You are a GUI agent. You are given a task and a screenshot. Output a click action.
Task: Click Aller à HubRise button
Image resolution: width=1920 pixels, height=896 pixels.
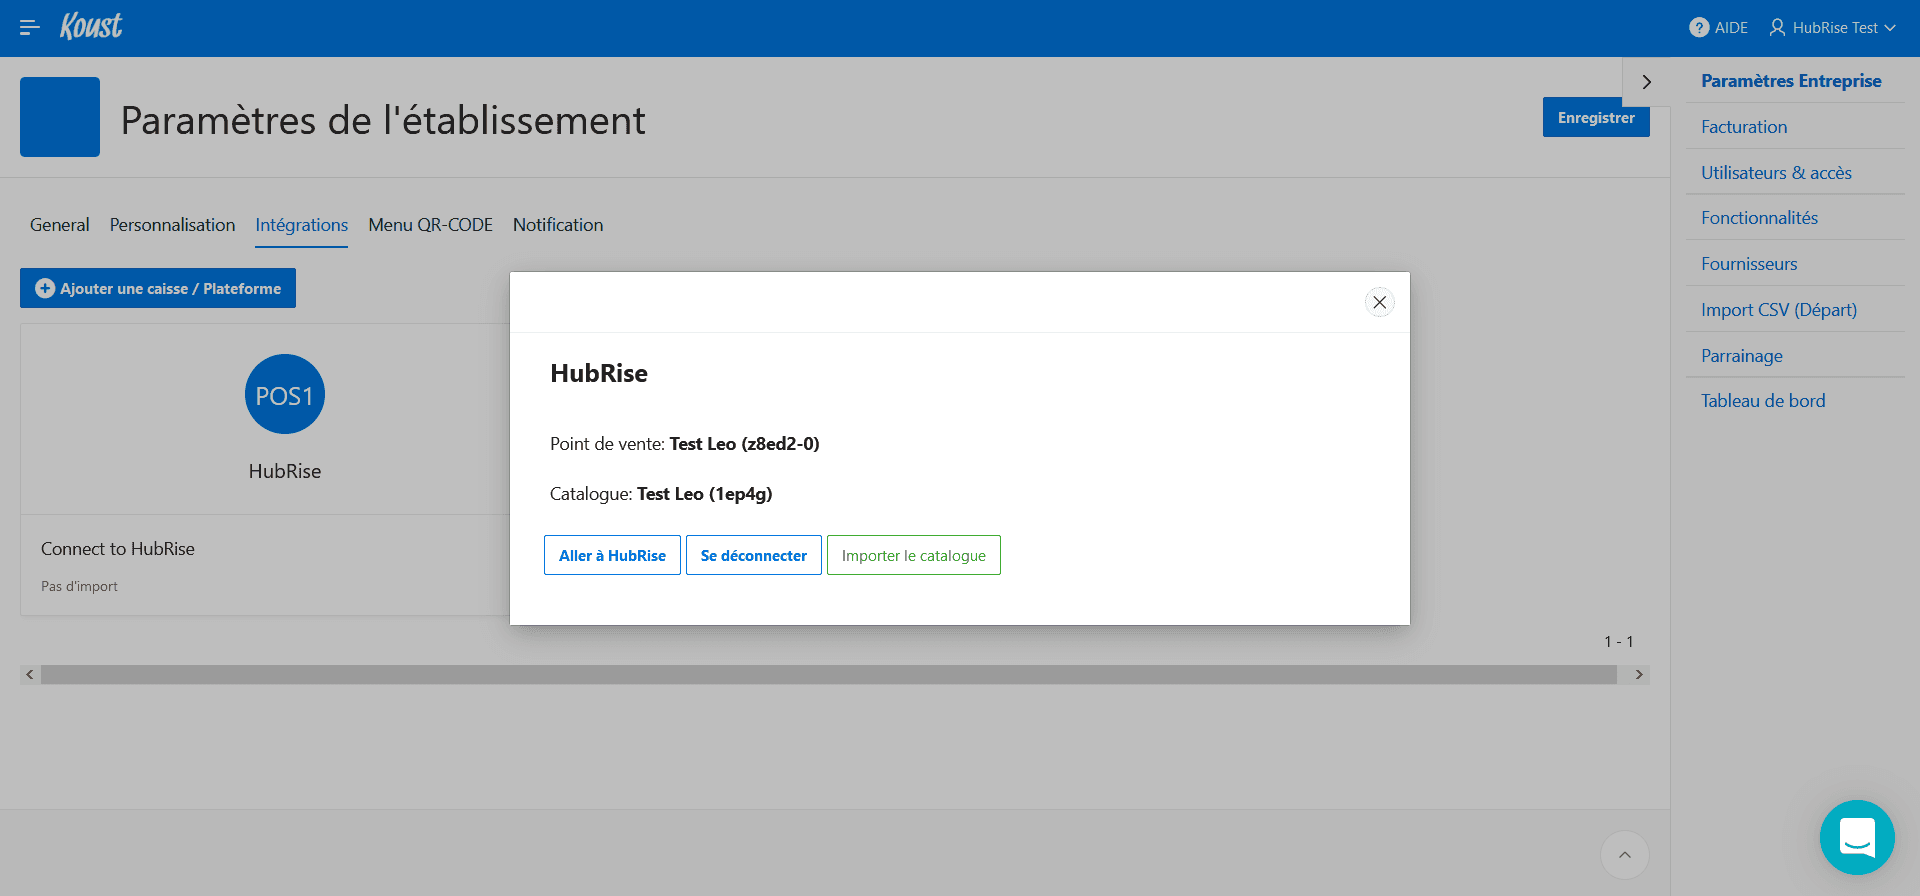[x=612, y=555]
